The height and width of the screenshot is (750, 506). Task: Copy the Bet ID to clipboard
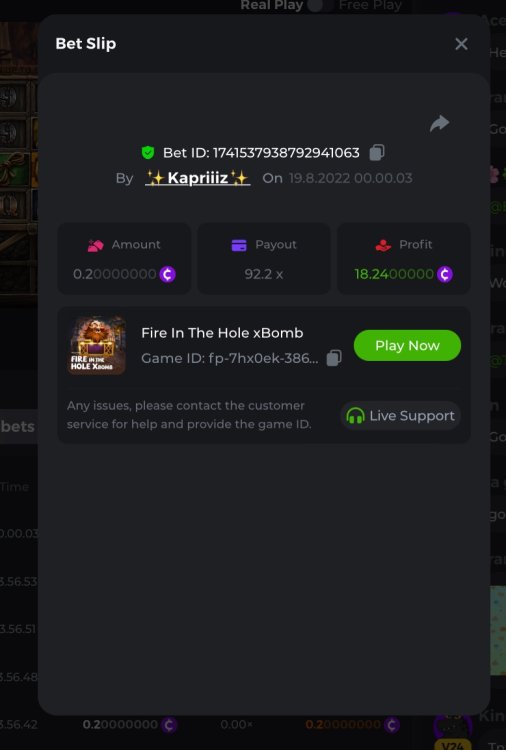click(x=377, y=153)
